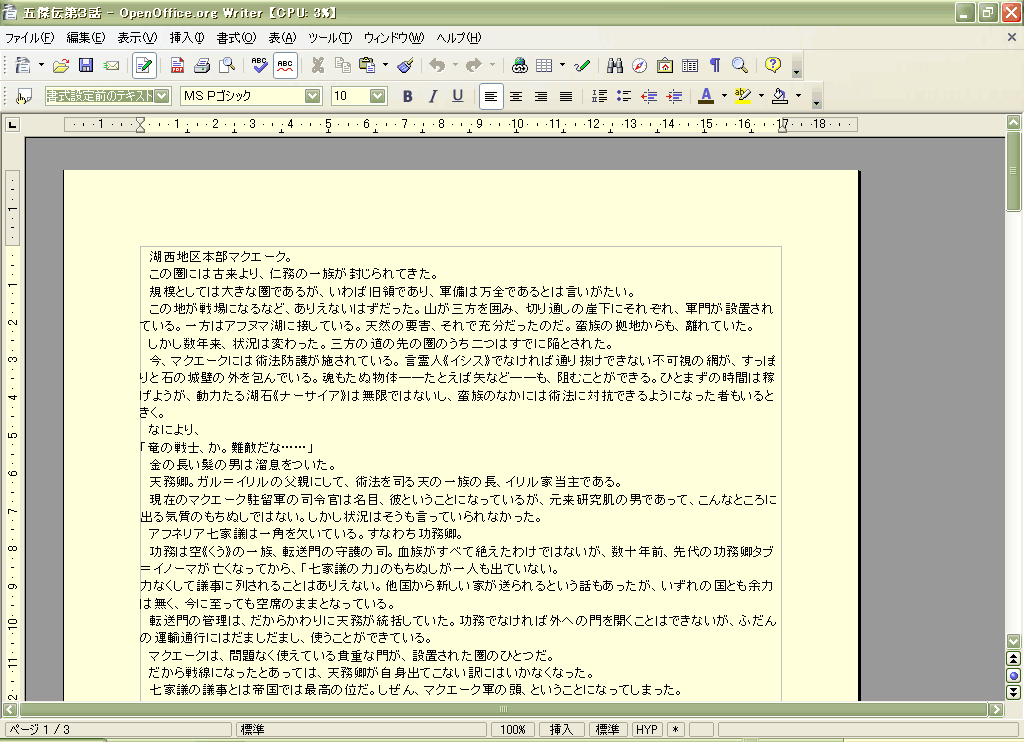Apply the Font Color A swatch
Viewport: 1024px width, 742px height.
point(706,97)
